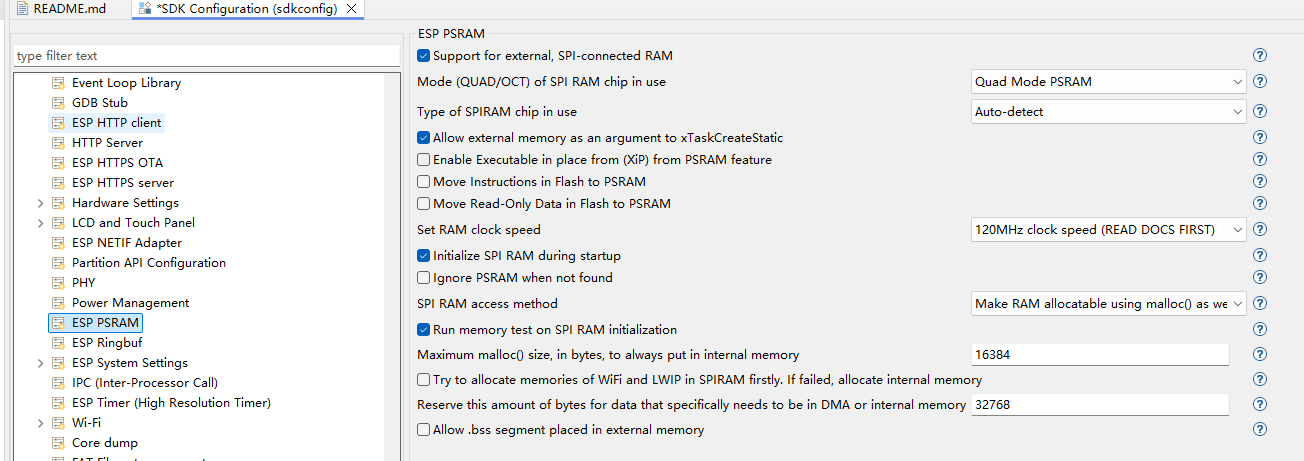Show help for Move Instructions in Flash to PSRAM
Viewport: 1304px width, 461px height.
click(x=1260, y=182)
